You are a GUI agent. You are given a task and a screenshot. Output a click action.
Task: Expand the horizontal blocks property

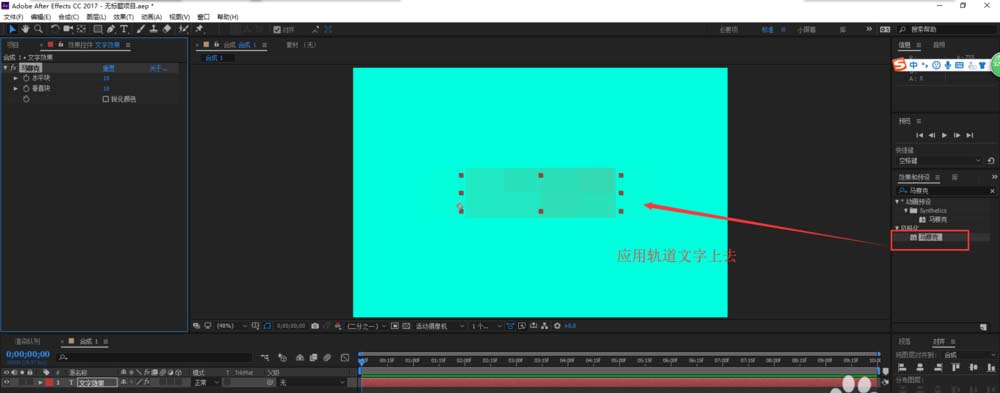coord(16,78)
